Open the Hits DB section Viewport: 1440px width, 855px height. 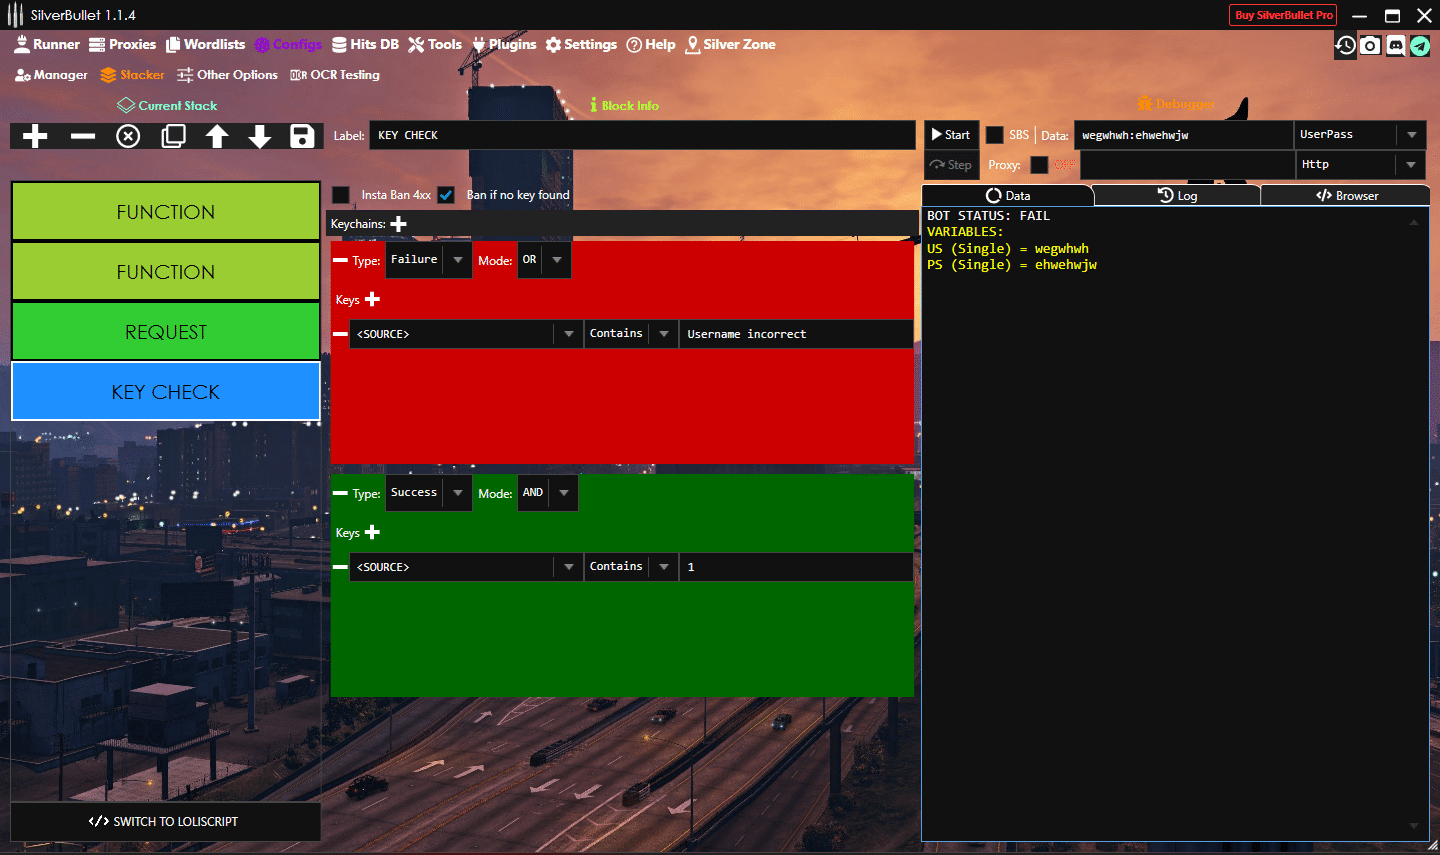365,44
